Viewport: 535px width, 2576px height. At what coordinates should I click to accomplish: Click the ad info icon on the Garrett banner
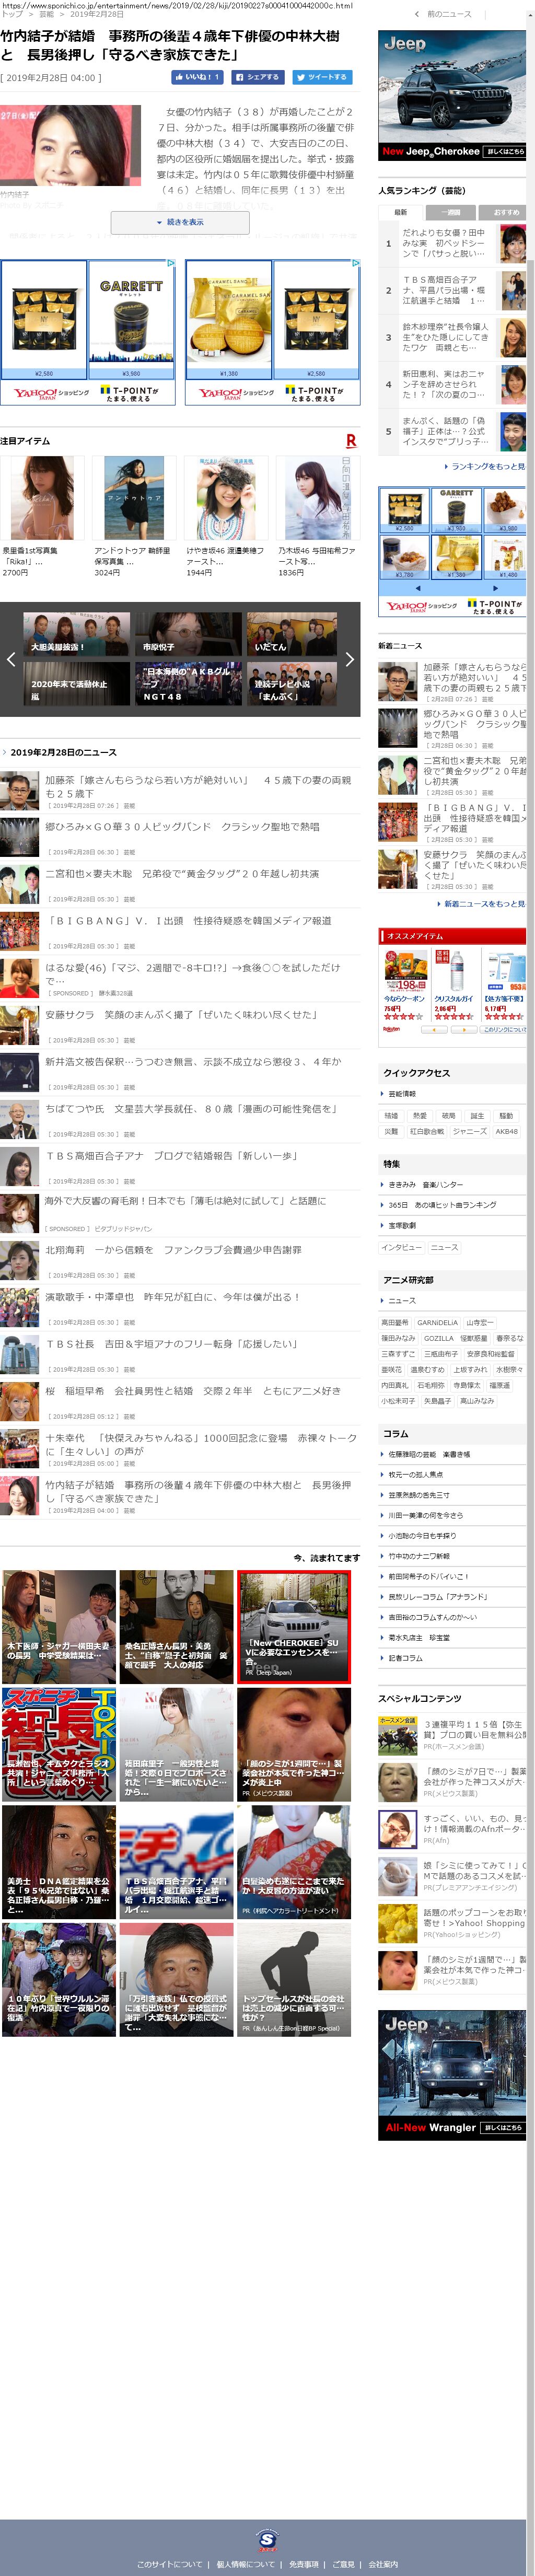pyautogui.click(x=171, y=264)
